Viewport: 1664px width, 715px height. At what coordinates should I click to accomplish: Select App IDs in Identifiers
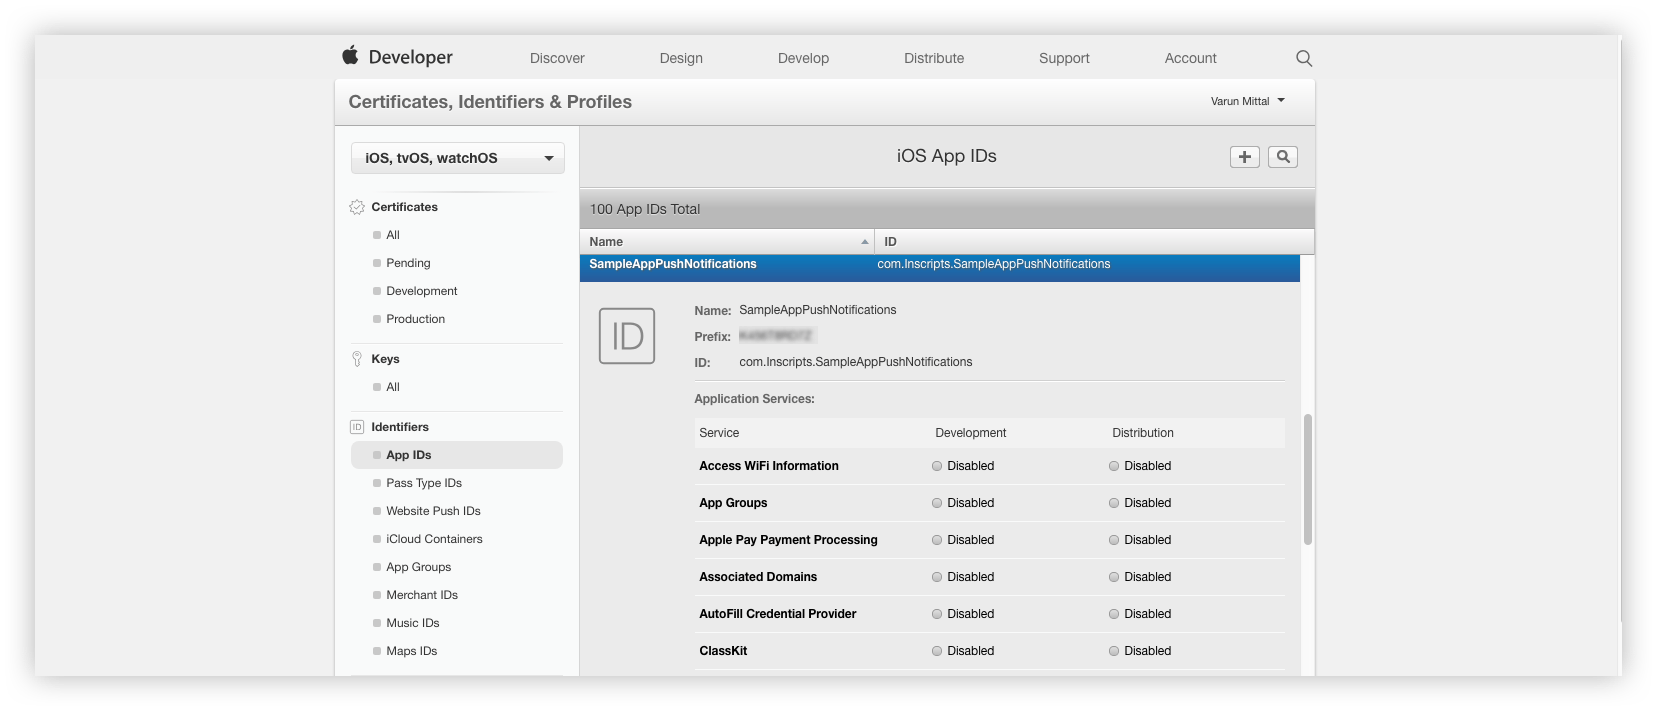(x=457, y=455)
